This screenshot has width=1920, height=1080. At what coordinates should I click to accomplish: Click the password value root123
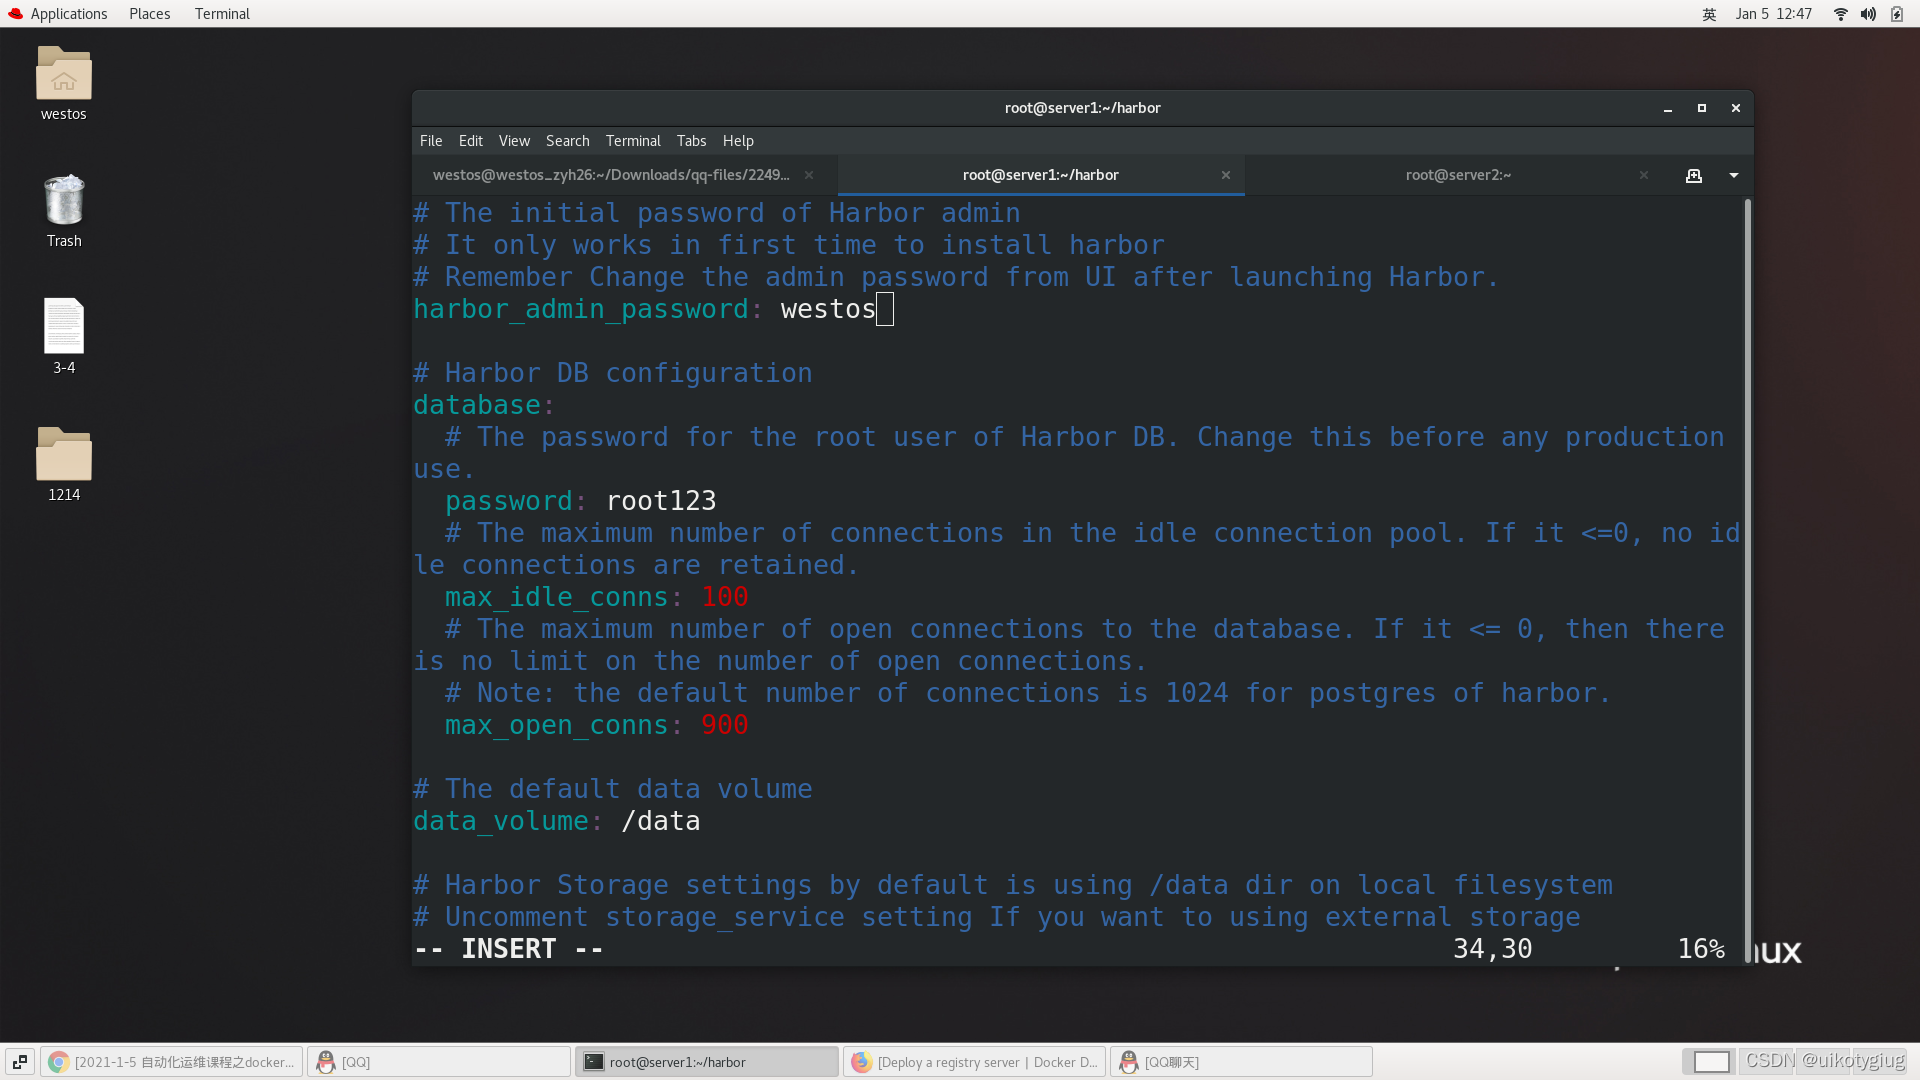point(661,501)
